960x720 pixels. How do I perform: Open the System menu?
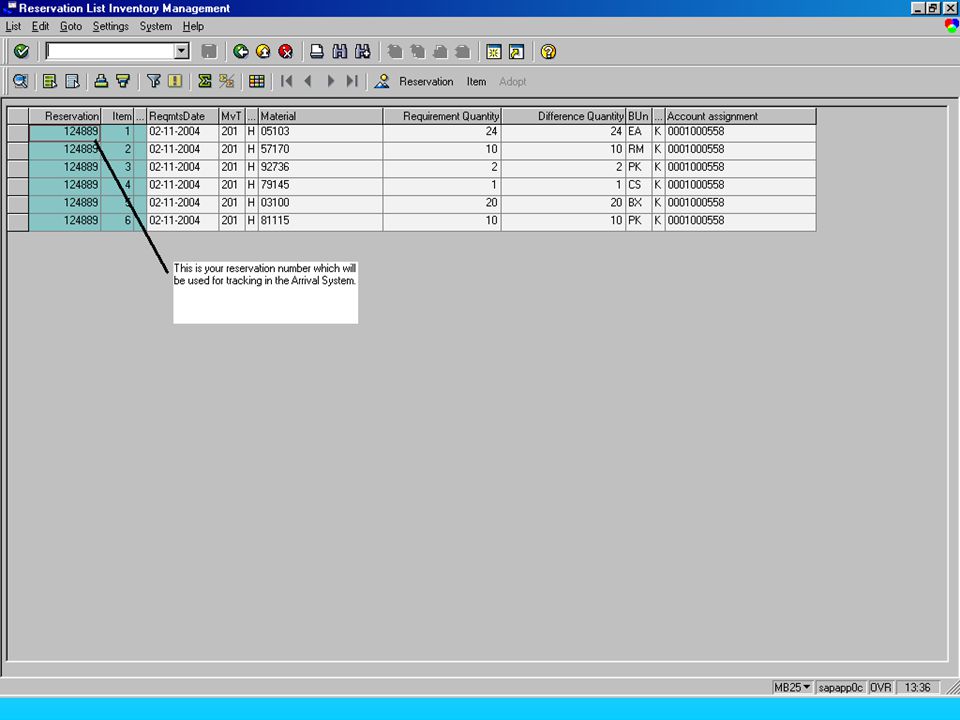[x=156, y=26]
